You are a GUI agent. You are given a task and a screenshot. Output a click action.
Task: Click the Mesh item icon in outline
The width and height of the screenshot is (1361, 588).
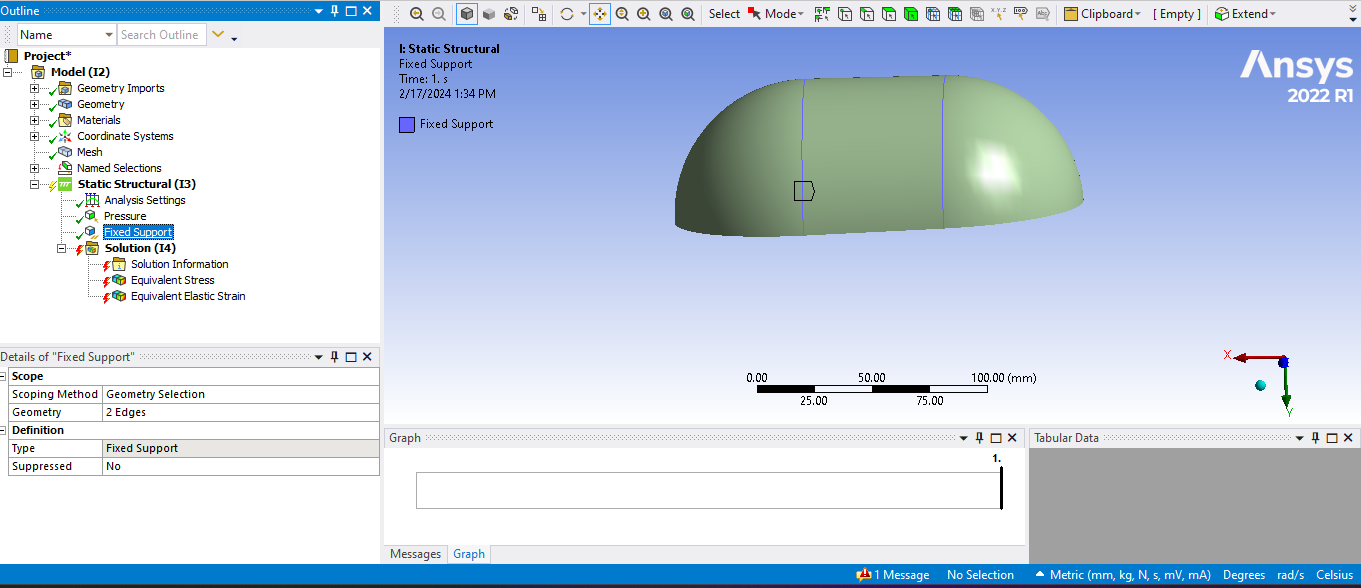65,152
